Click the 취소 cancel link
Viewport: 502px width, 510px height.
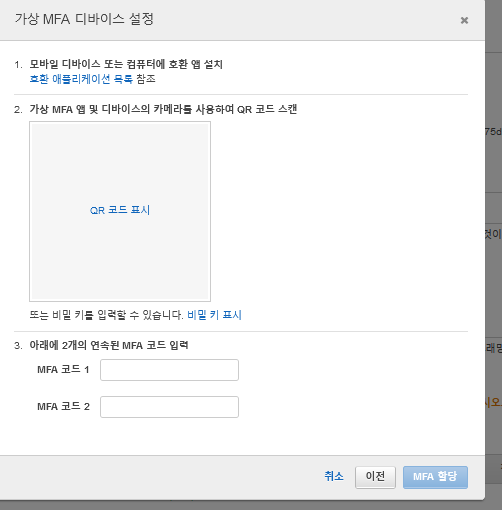pos(334,476)
